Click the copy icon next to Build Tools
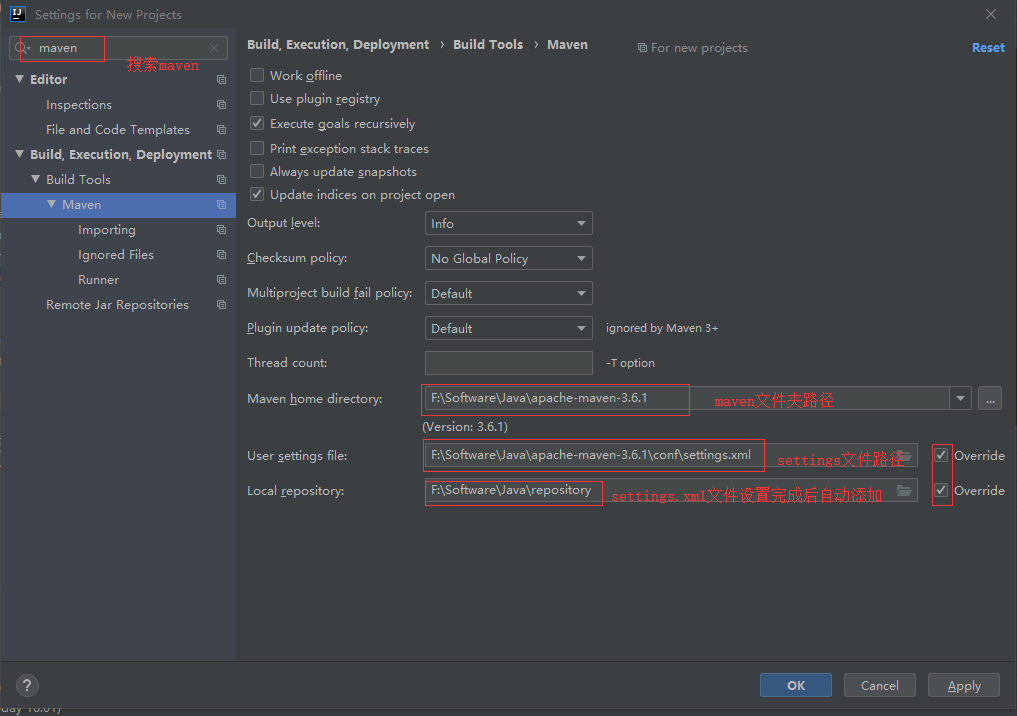 [x=221, y=180]
